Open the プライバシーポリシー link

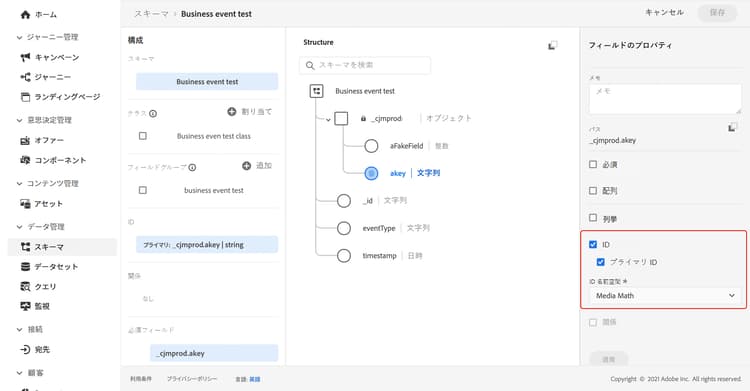pos(192,379)
